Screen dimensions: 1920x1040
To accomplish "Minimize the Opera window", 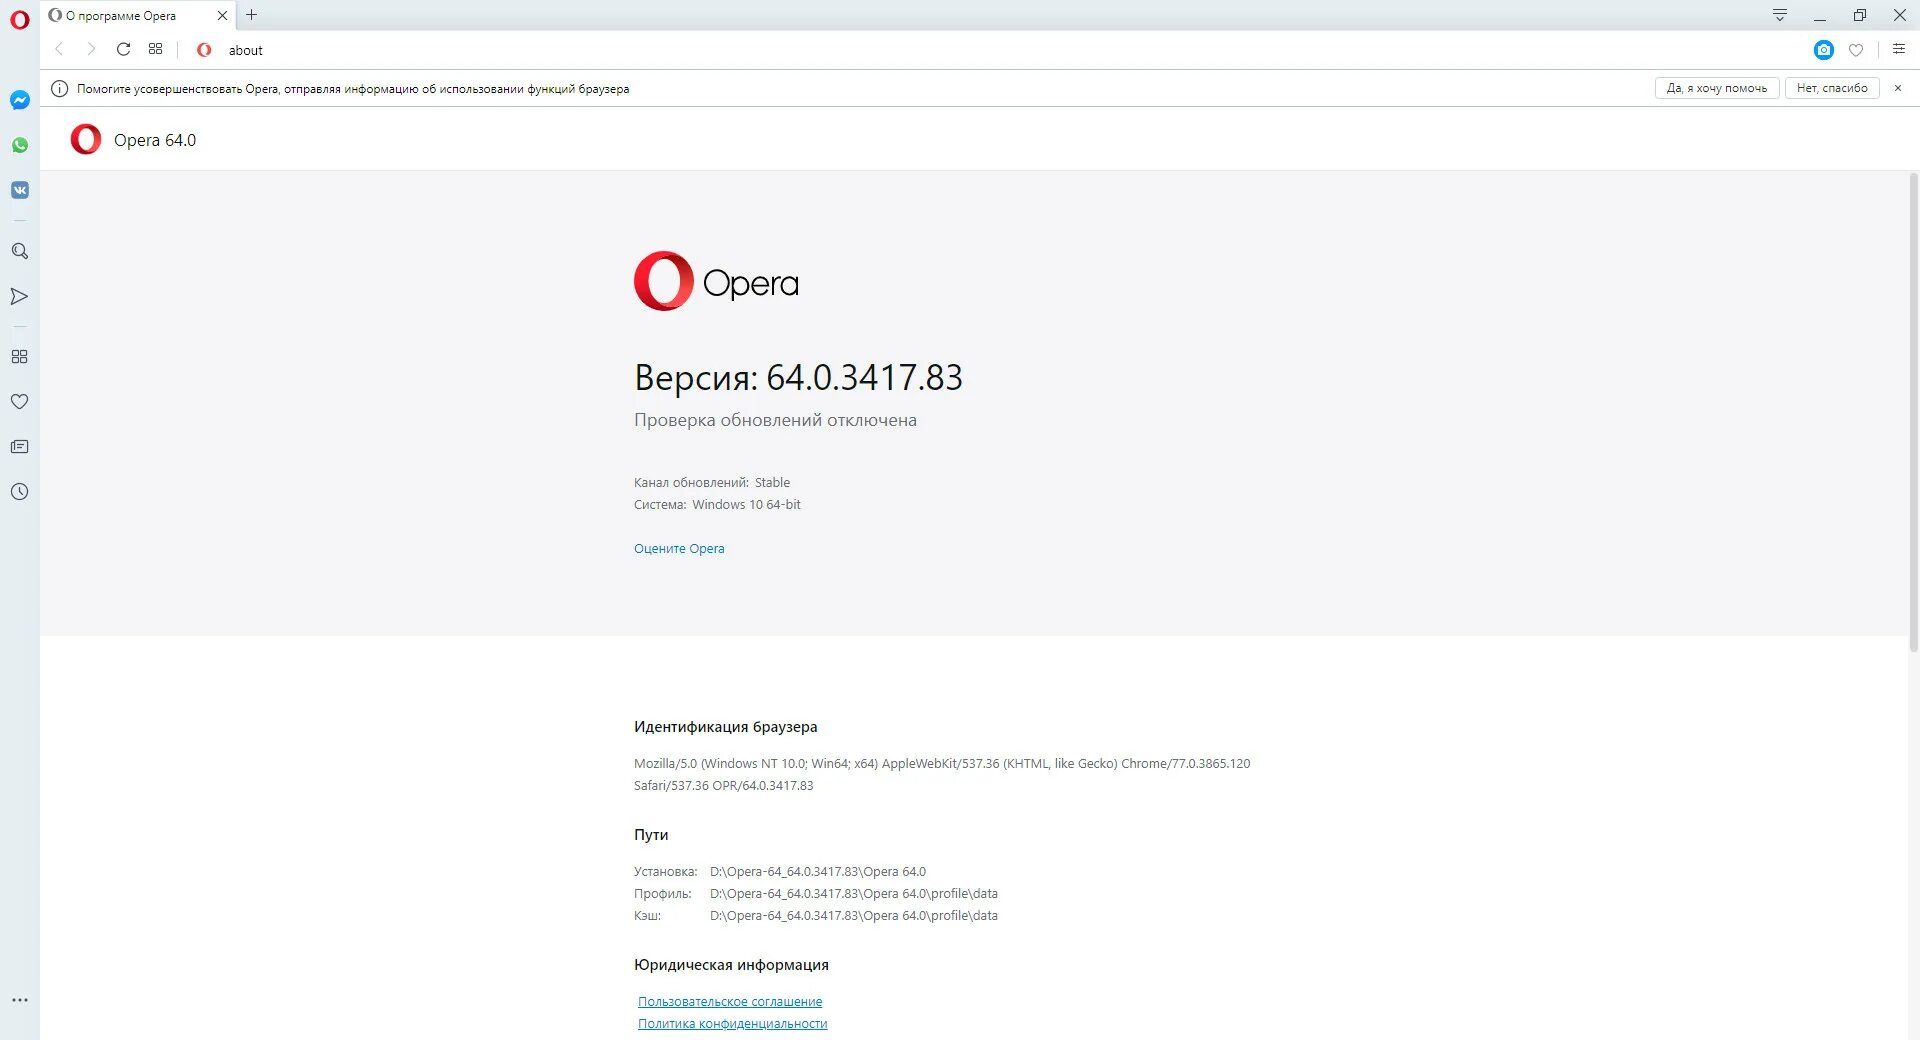I will [1820, 15].
